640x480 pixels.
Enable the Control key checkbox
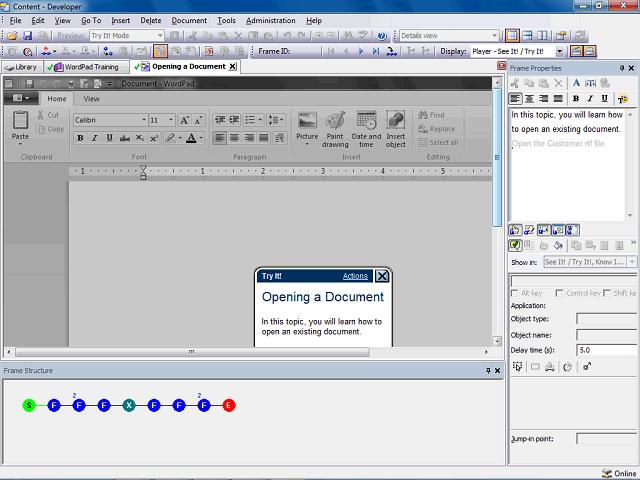coord(560,293)
